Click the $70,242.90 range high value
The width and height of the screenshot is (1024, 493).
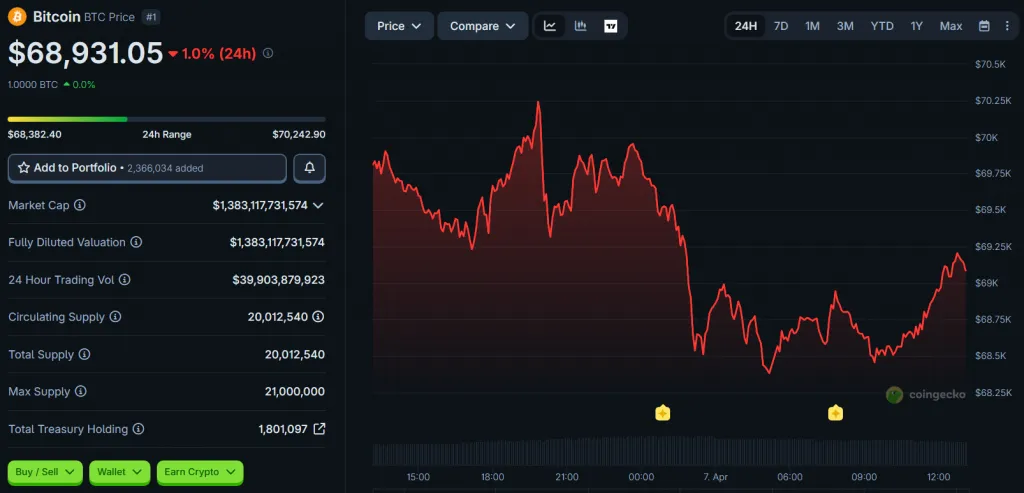coord(298,135)
